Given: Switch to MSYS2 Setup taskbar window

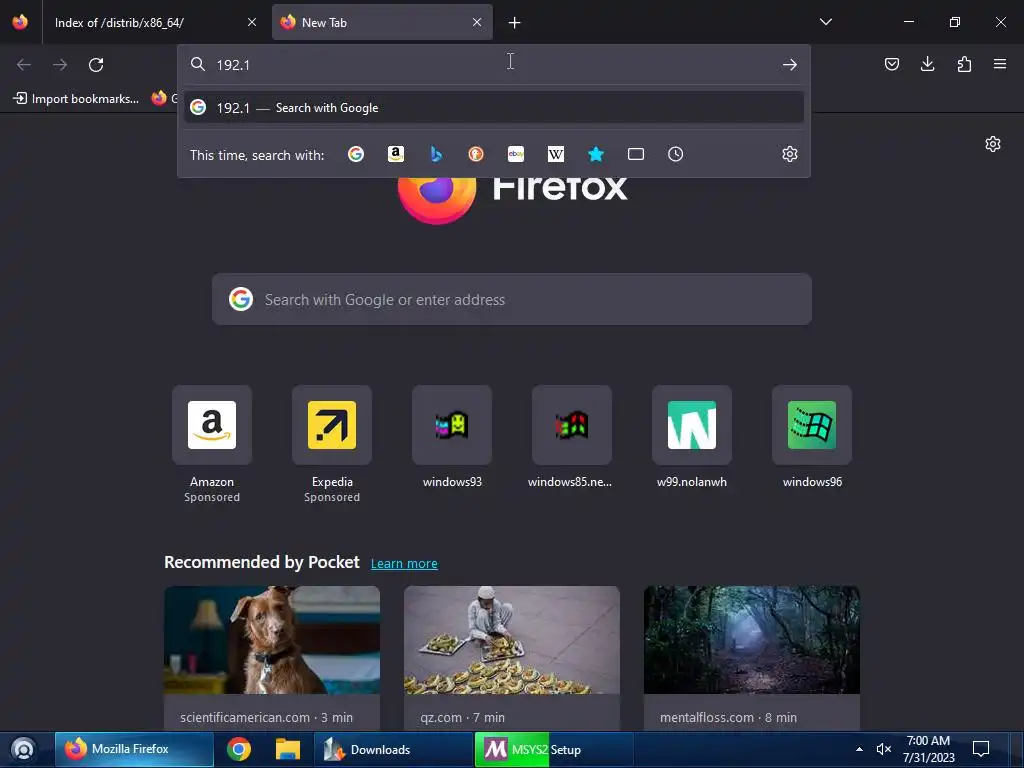Looking at the screenshot, I should point(554,750).
